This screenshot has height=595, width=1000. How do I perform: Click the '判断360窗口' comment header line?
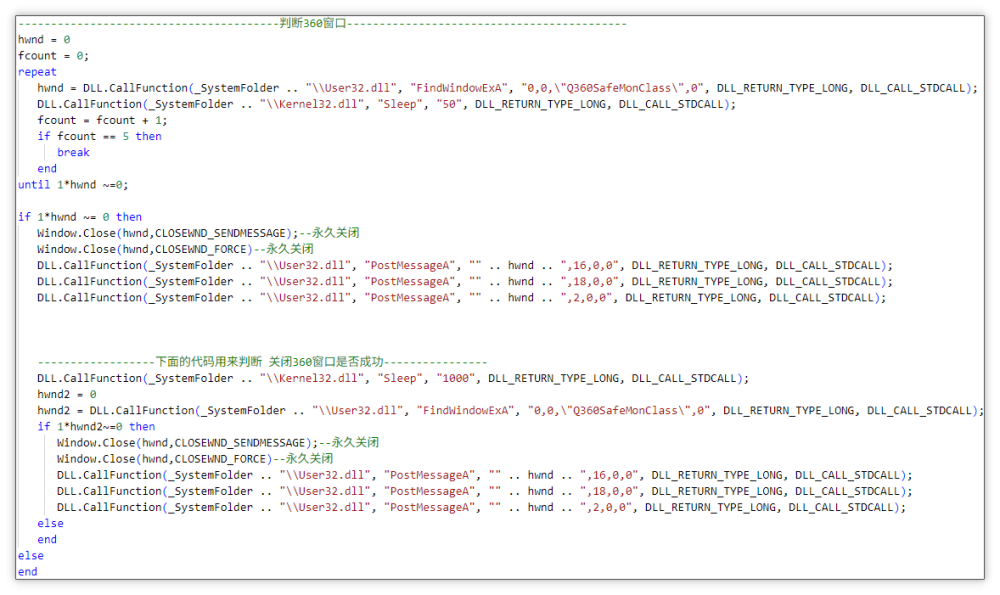(x=323, y=24)
